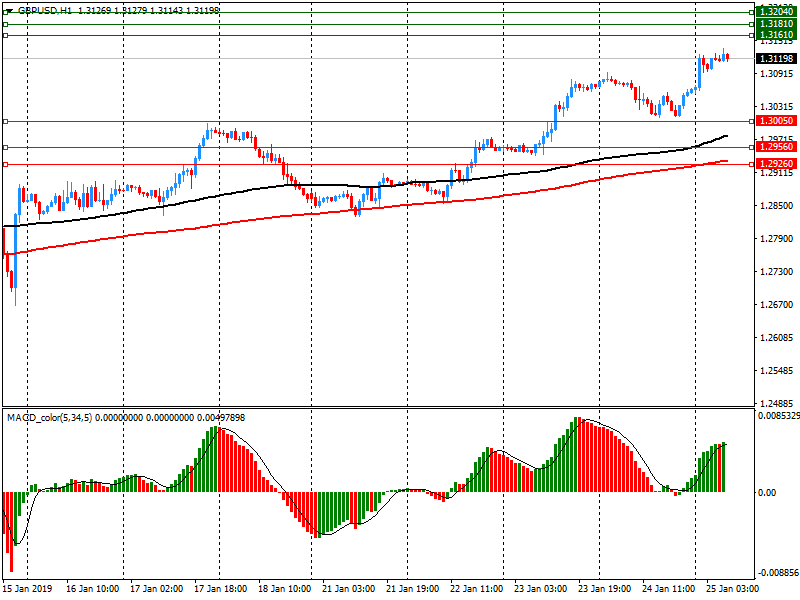Click the 23 Jan 03:00 time label
The width and height of the screenshot is (800, 600).
pos(540,588)
